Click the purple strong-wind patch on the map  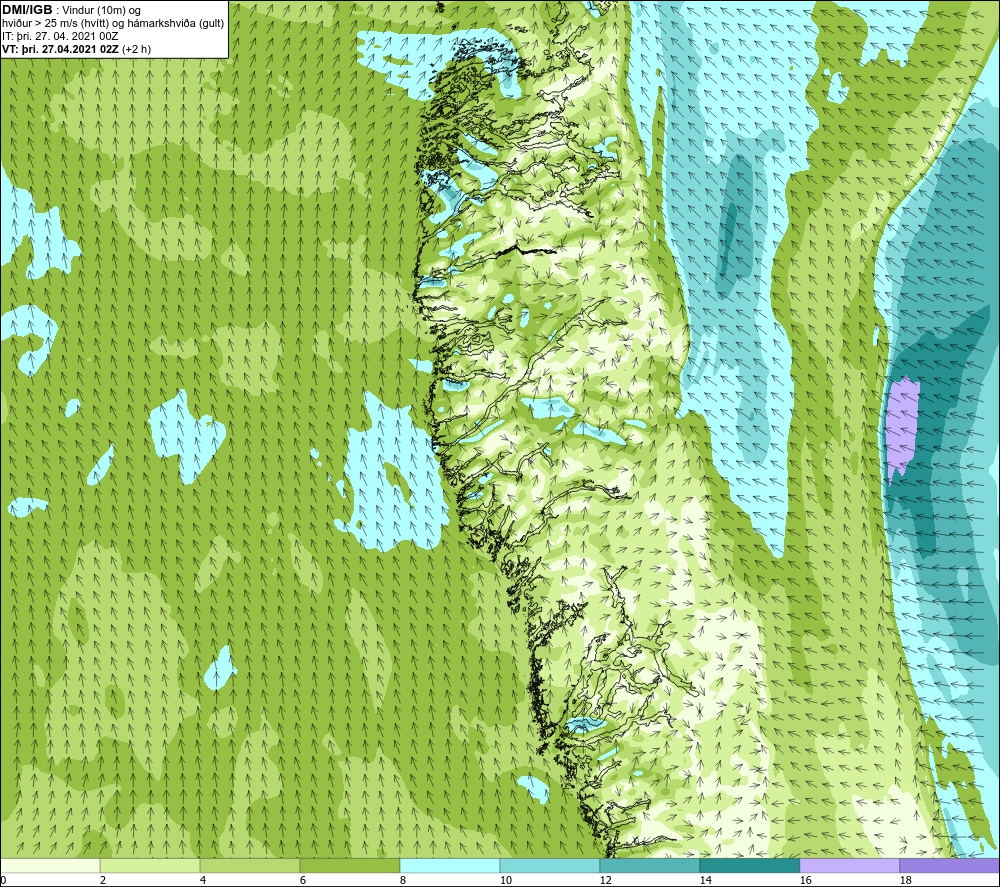click(x=902, y=430)
